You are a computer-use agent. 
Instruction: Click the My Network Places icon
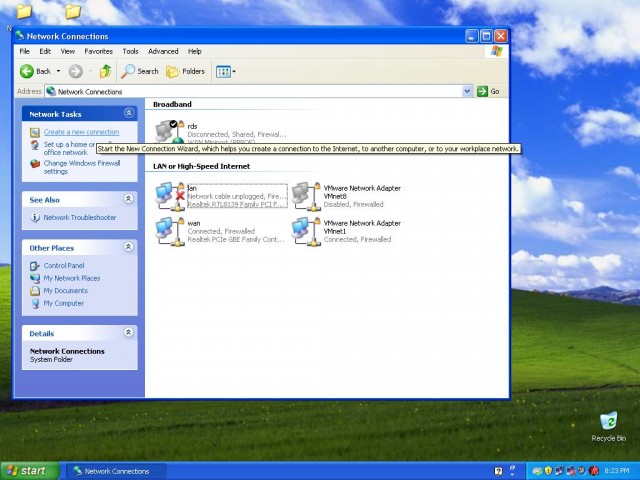click(35, 278)
